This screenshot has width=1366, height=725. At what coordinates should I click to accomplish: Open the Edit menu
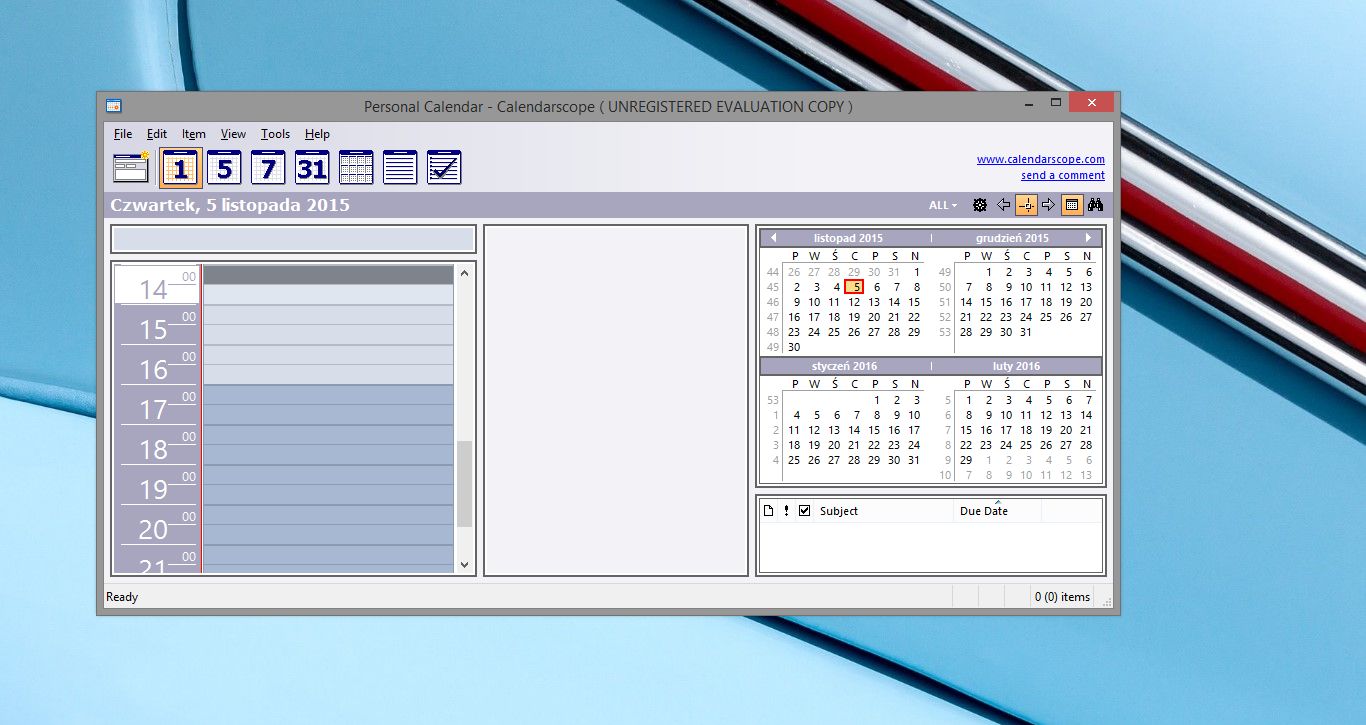click(x=157, y=134)
